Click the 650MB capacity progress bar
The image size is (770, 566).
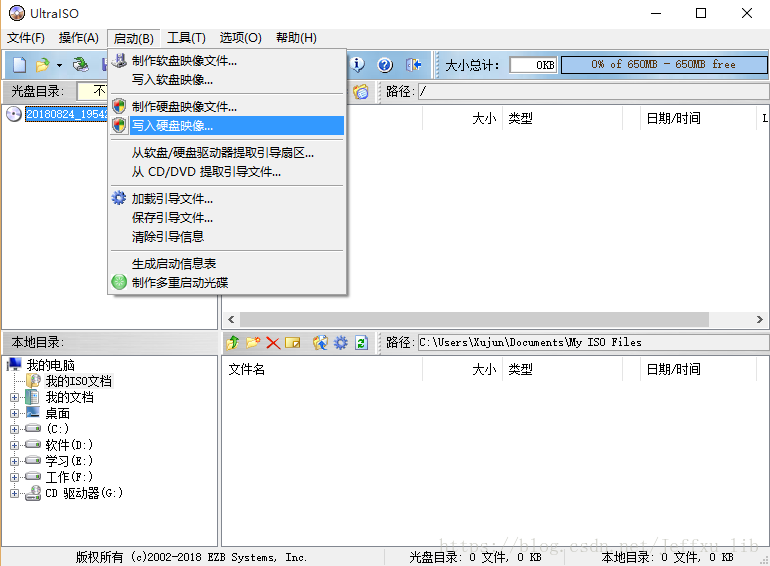point(664,64)
